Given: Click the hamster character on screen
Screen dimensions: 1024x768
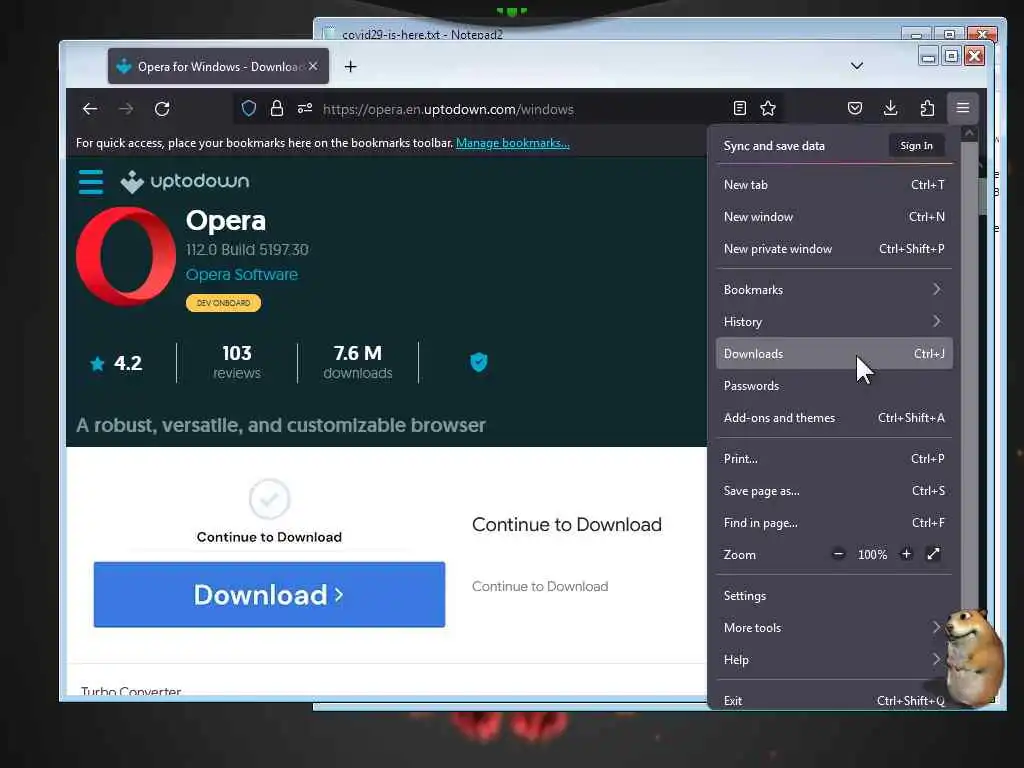Looking at the screenshot, I should pyautogui.click(x=974, y=658).
